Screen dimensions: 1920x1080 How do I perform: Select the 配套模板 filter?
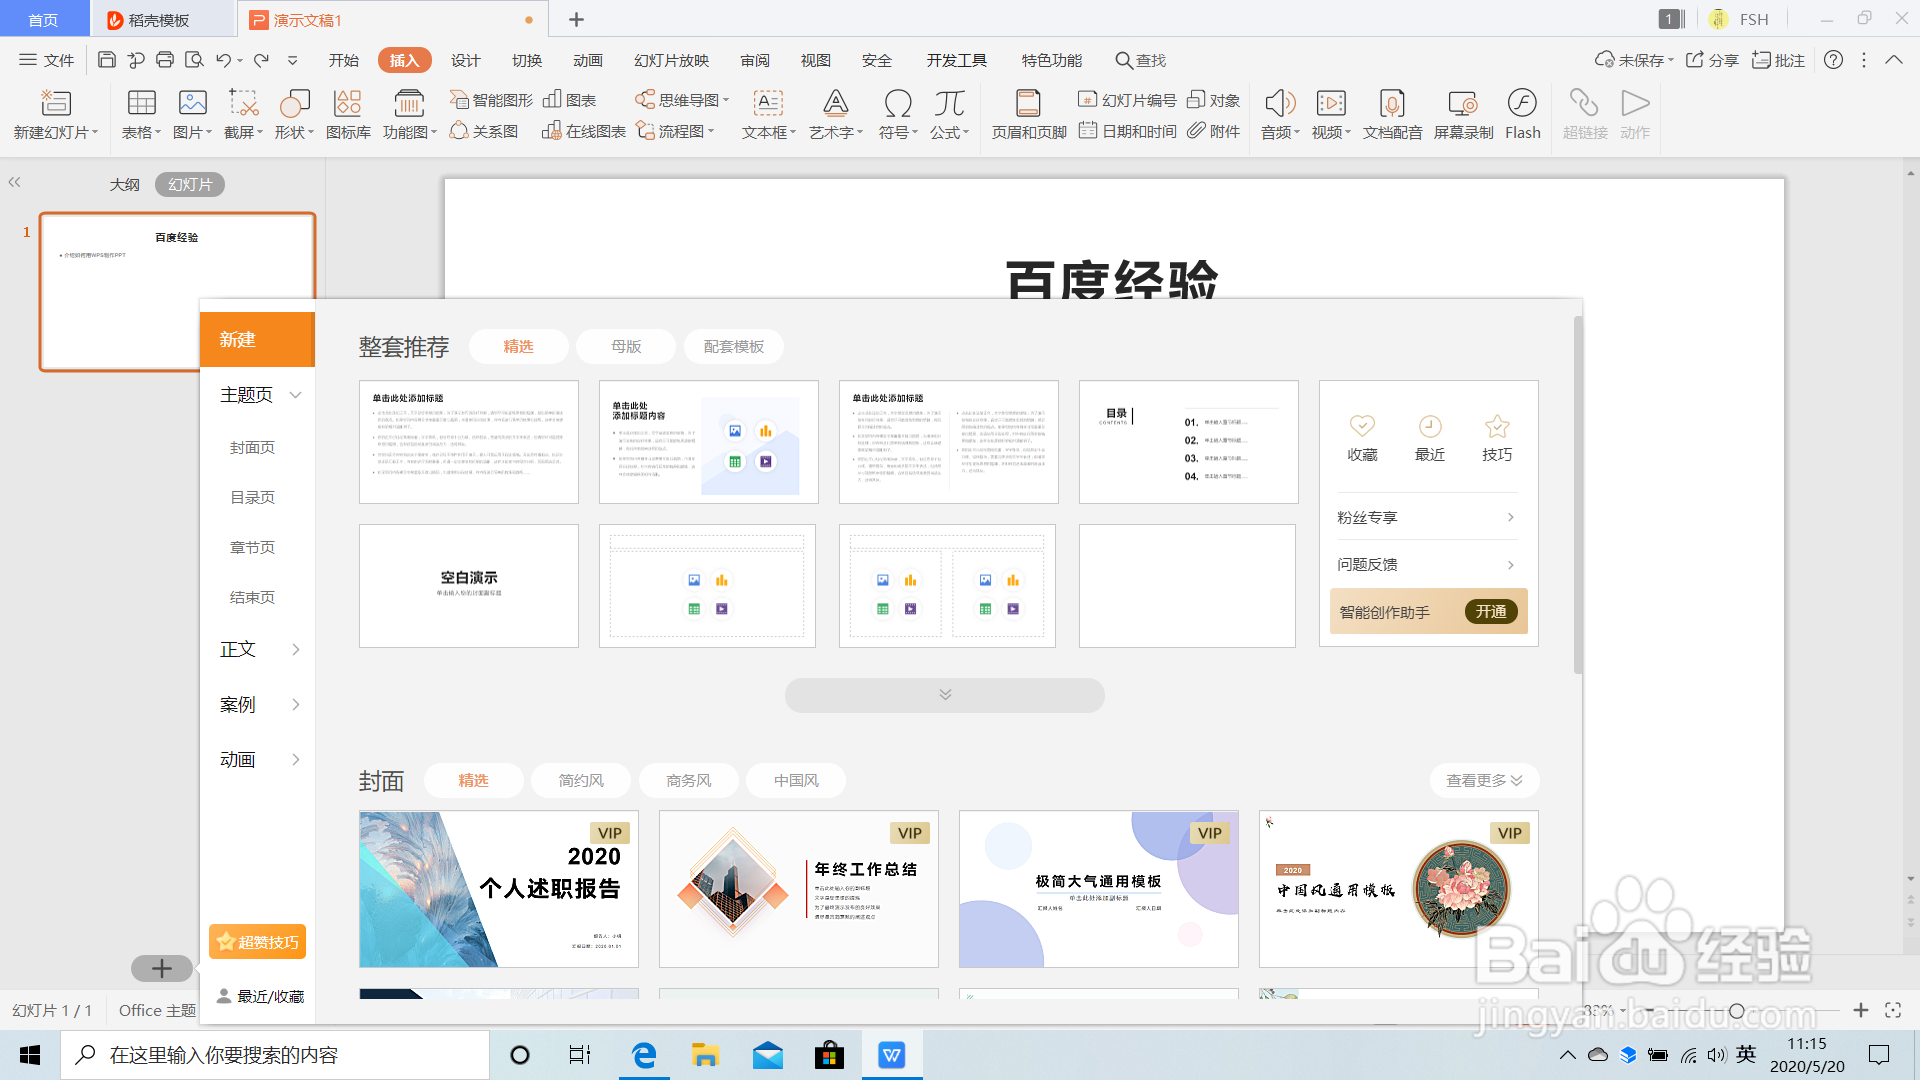point(734,346)
